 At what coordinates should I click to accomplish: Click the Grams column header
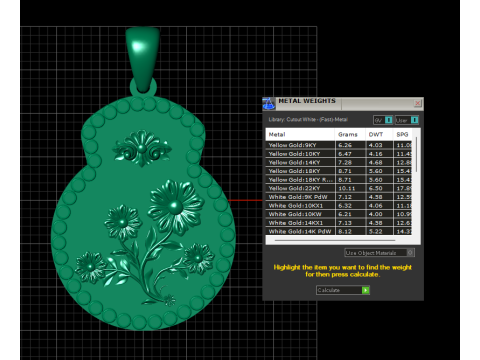pyautogui.click(x=350, y=134)
